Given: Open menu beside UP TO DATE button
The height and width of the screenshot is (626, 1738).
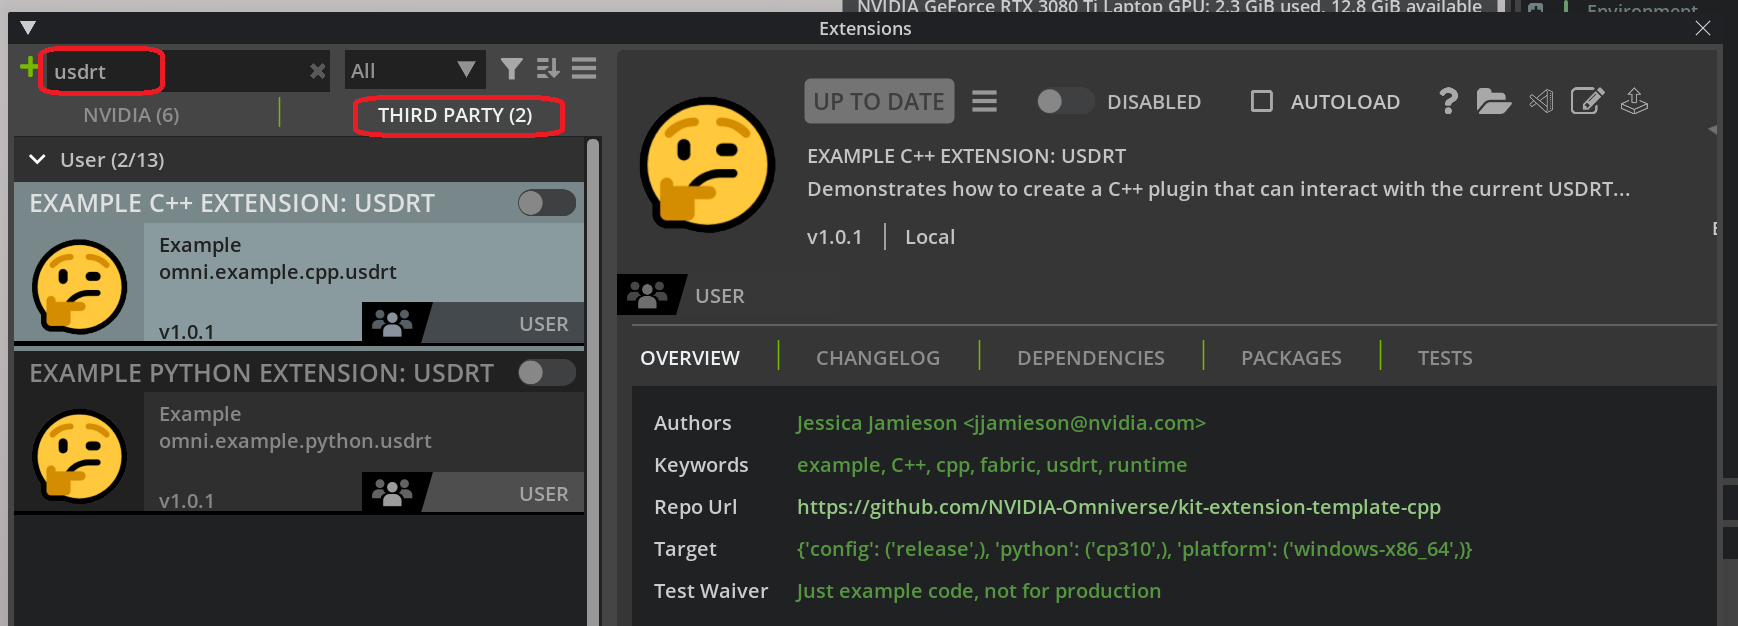Looking at the screenshot, I should (984, 101).
